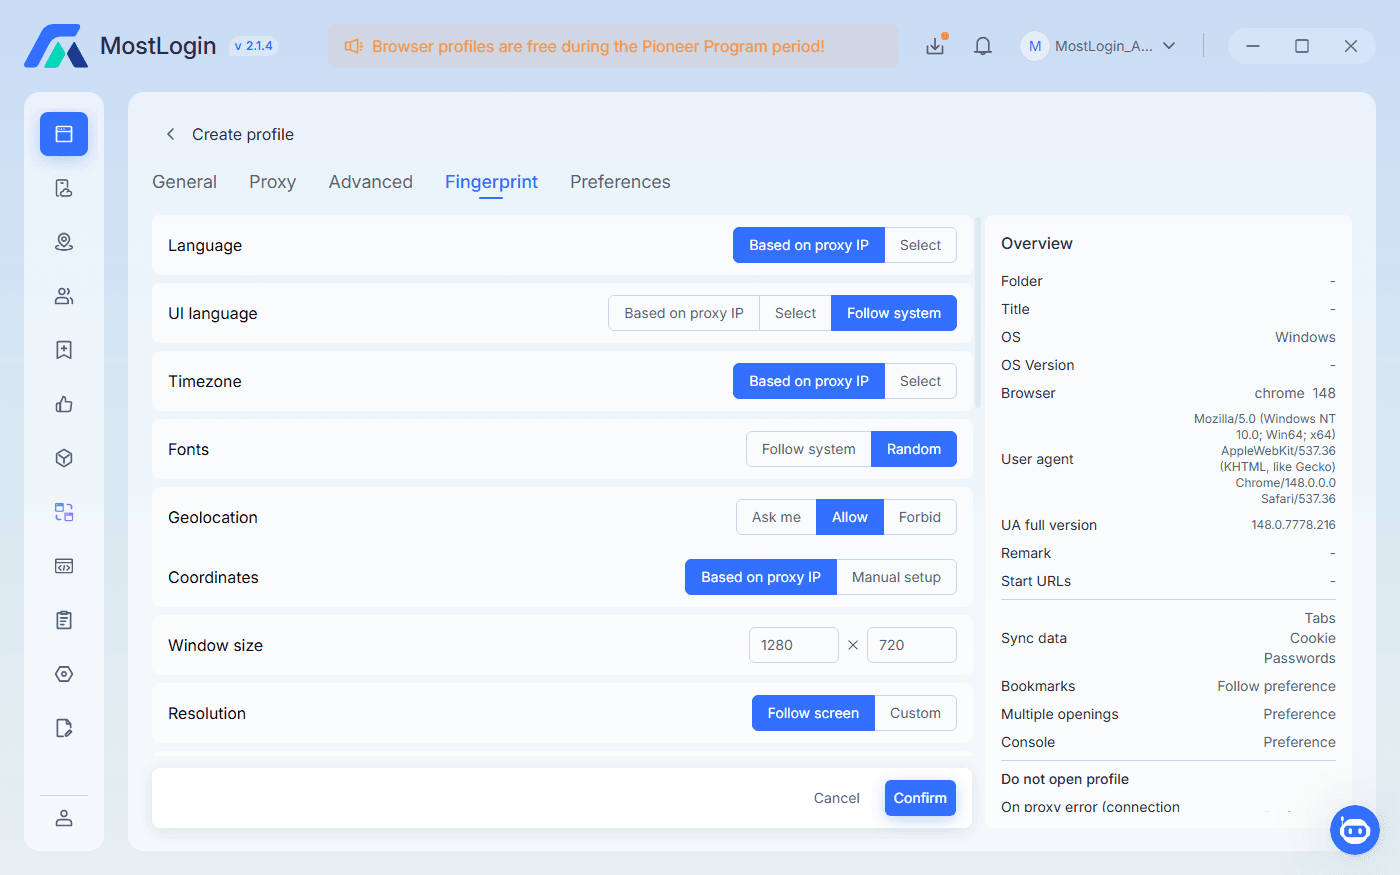Click the OS value Windows

pyautogui.click(x=1305, y=337)
